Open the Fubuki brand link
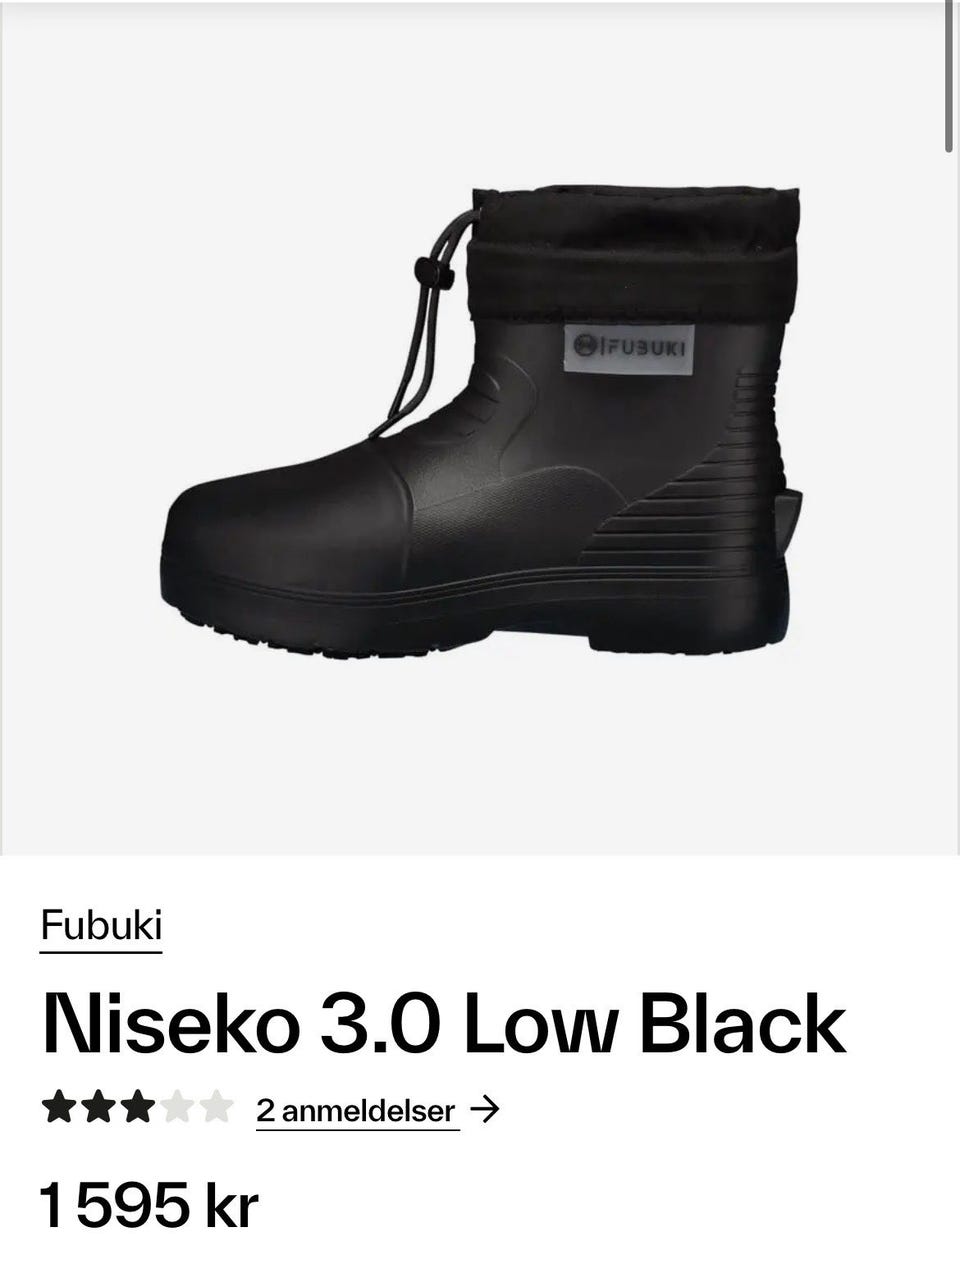 point(101,926)
